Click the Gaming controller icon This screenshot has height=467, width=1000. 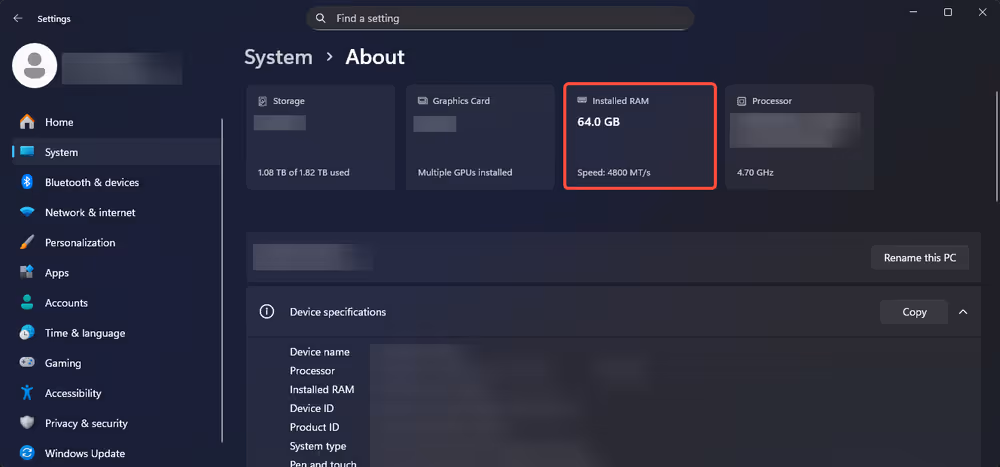[x=27, y=363]
